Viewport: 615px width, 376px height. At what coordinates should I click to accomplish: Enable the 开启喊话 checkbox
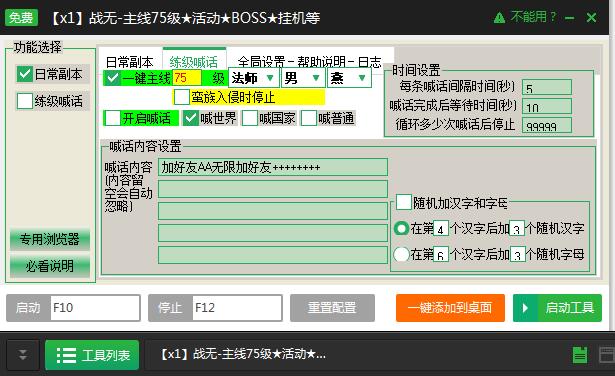[113, 118]
